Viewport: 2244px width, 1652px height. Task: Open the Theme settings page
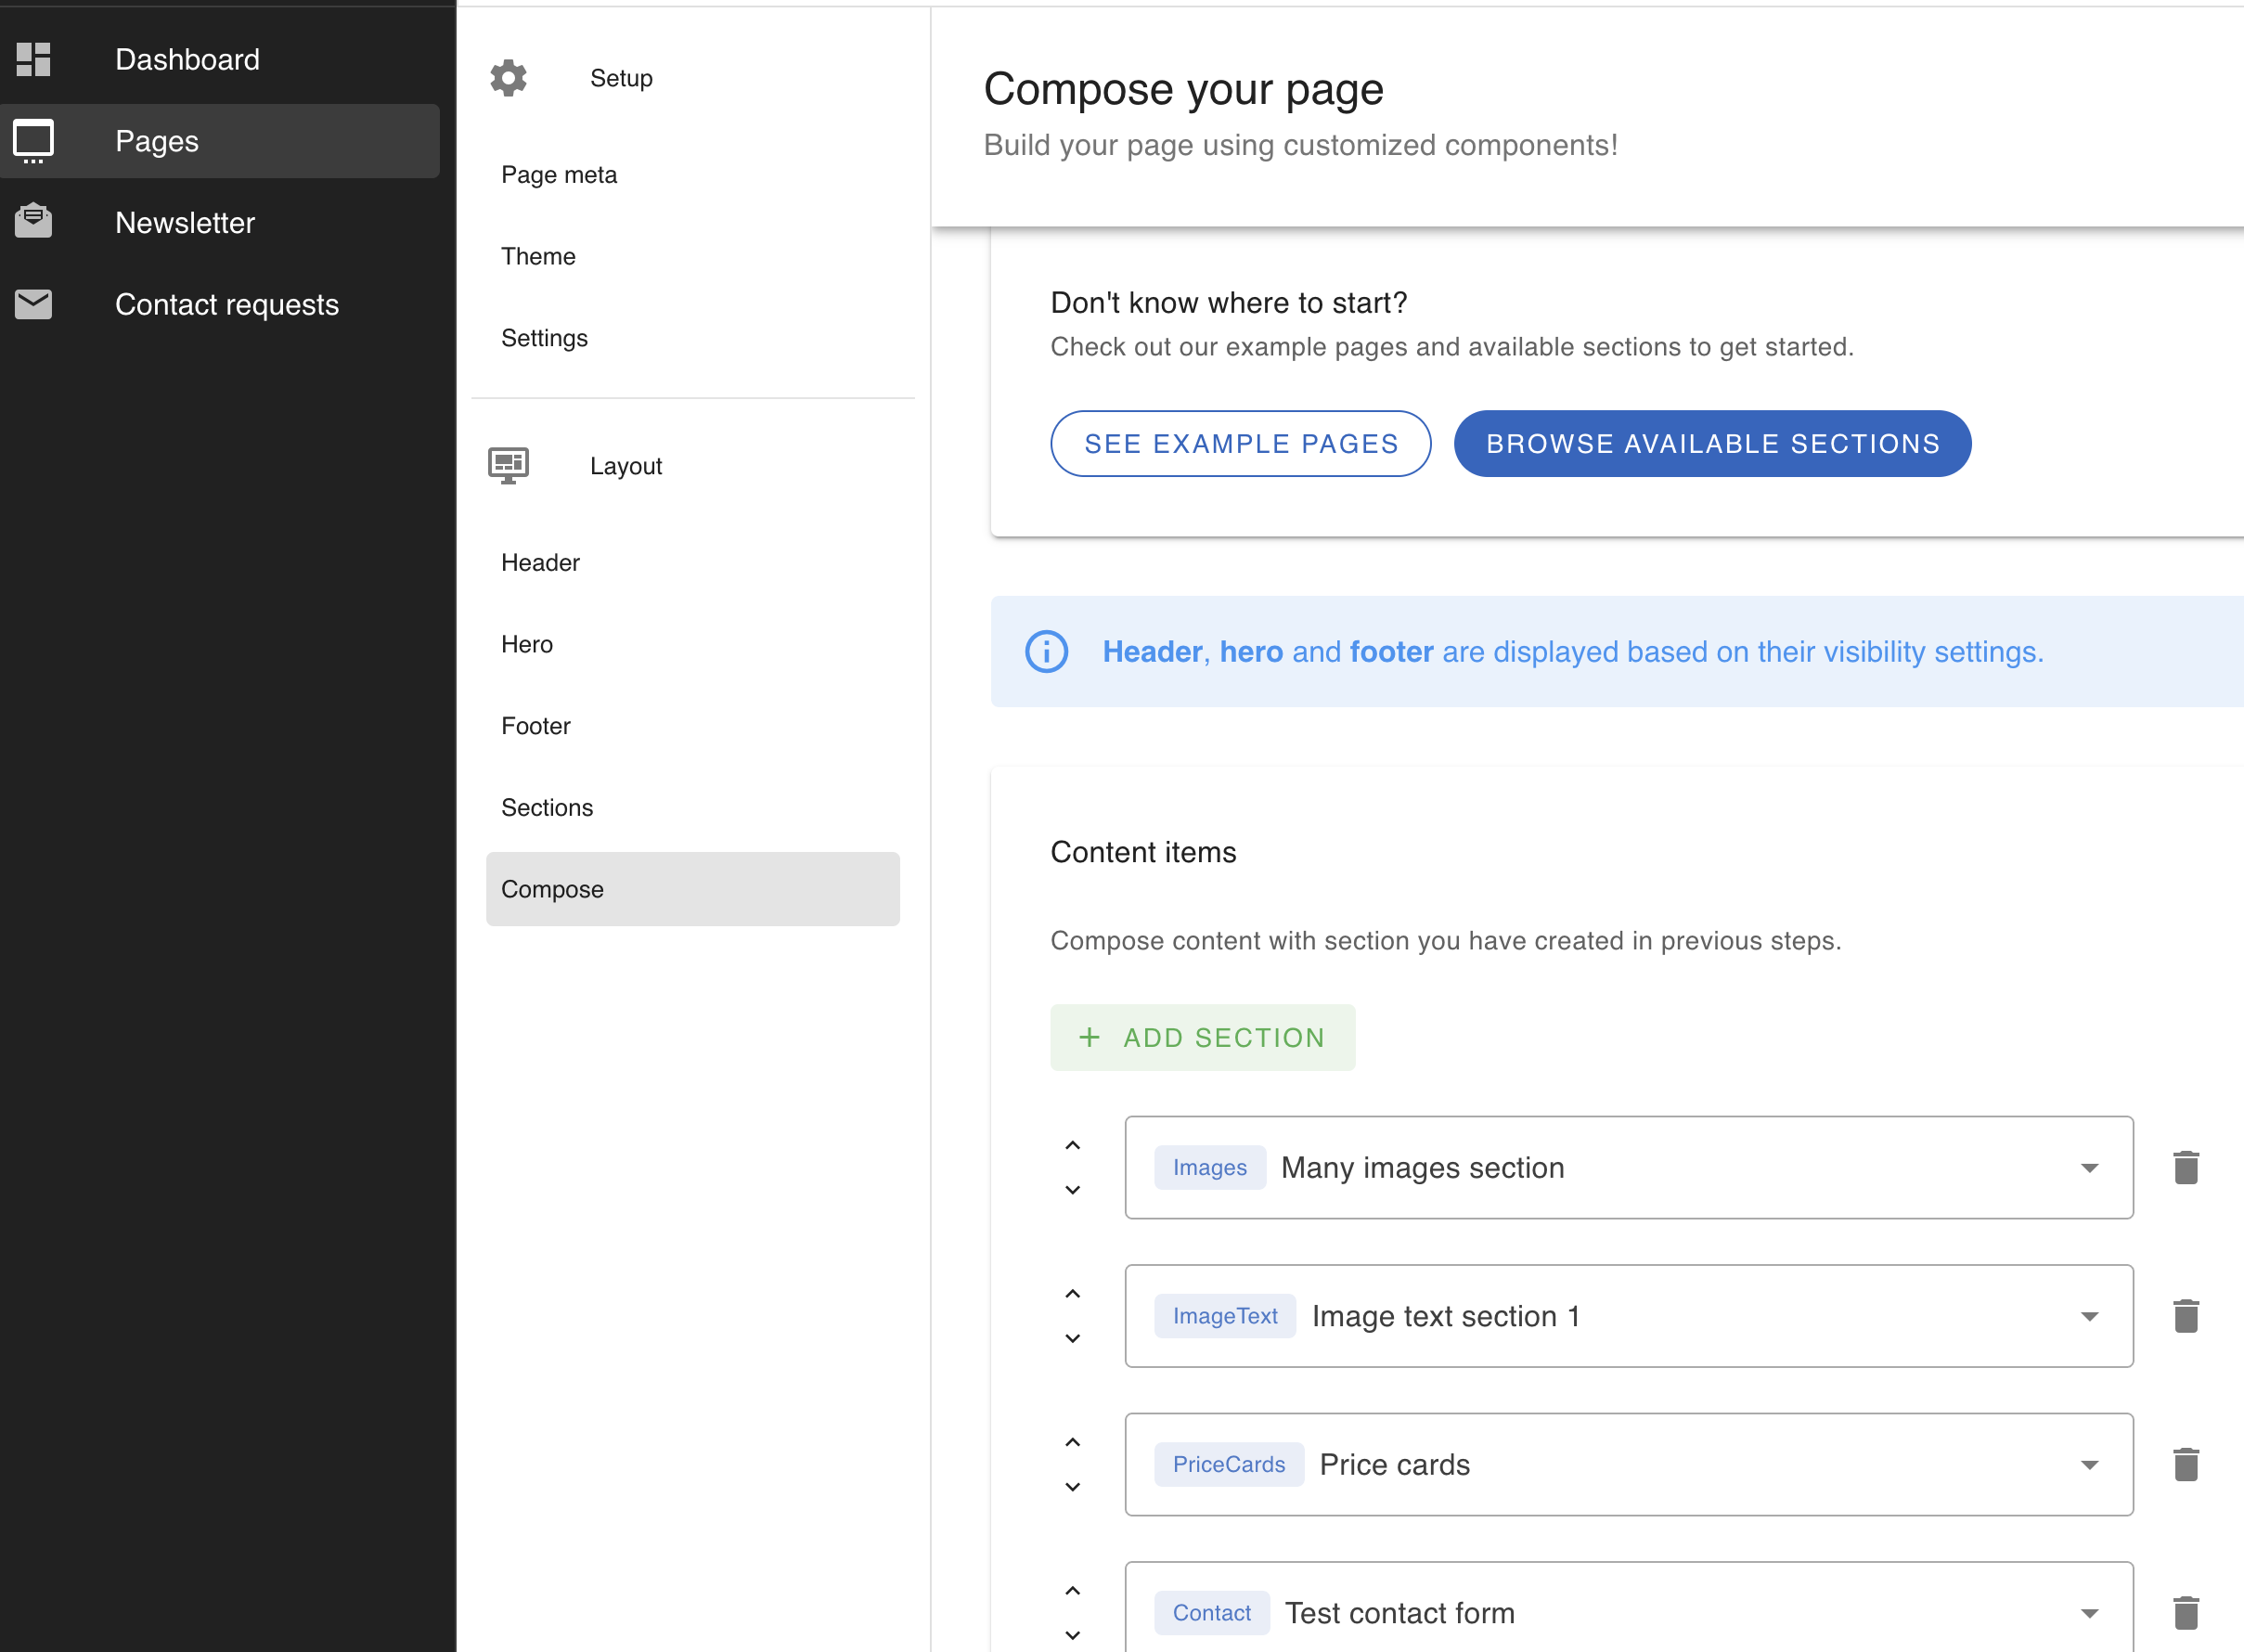538,256
